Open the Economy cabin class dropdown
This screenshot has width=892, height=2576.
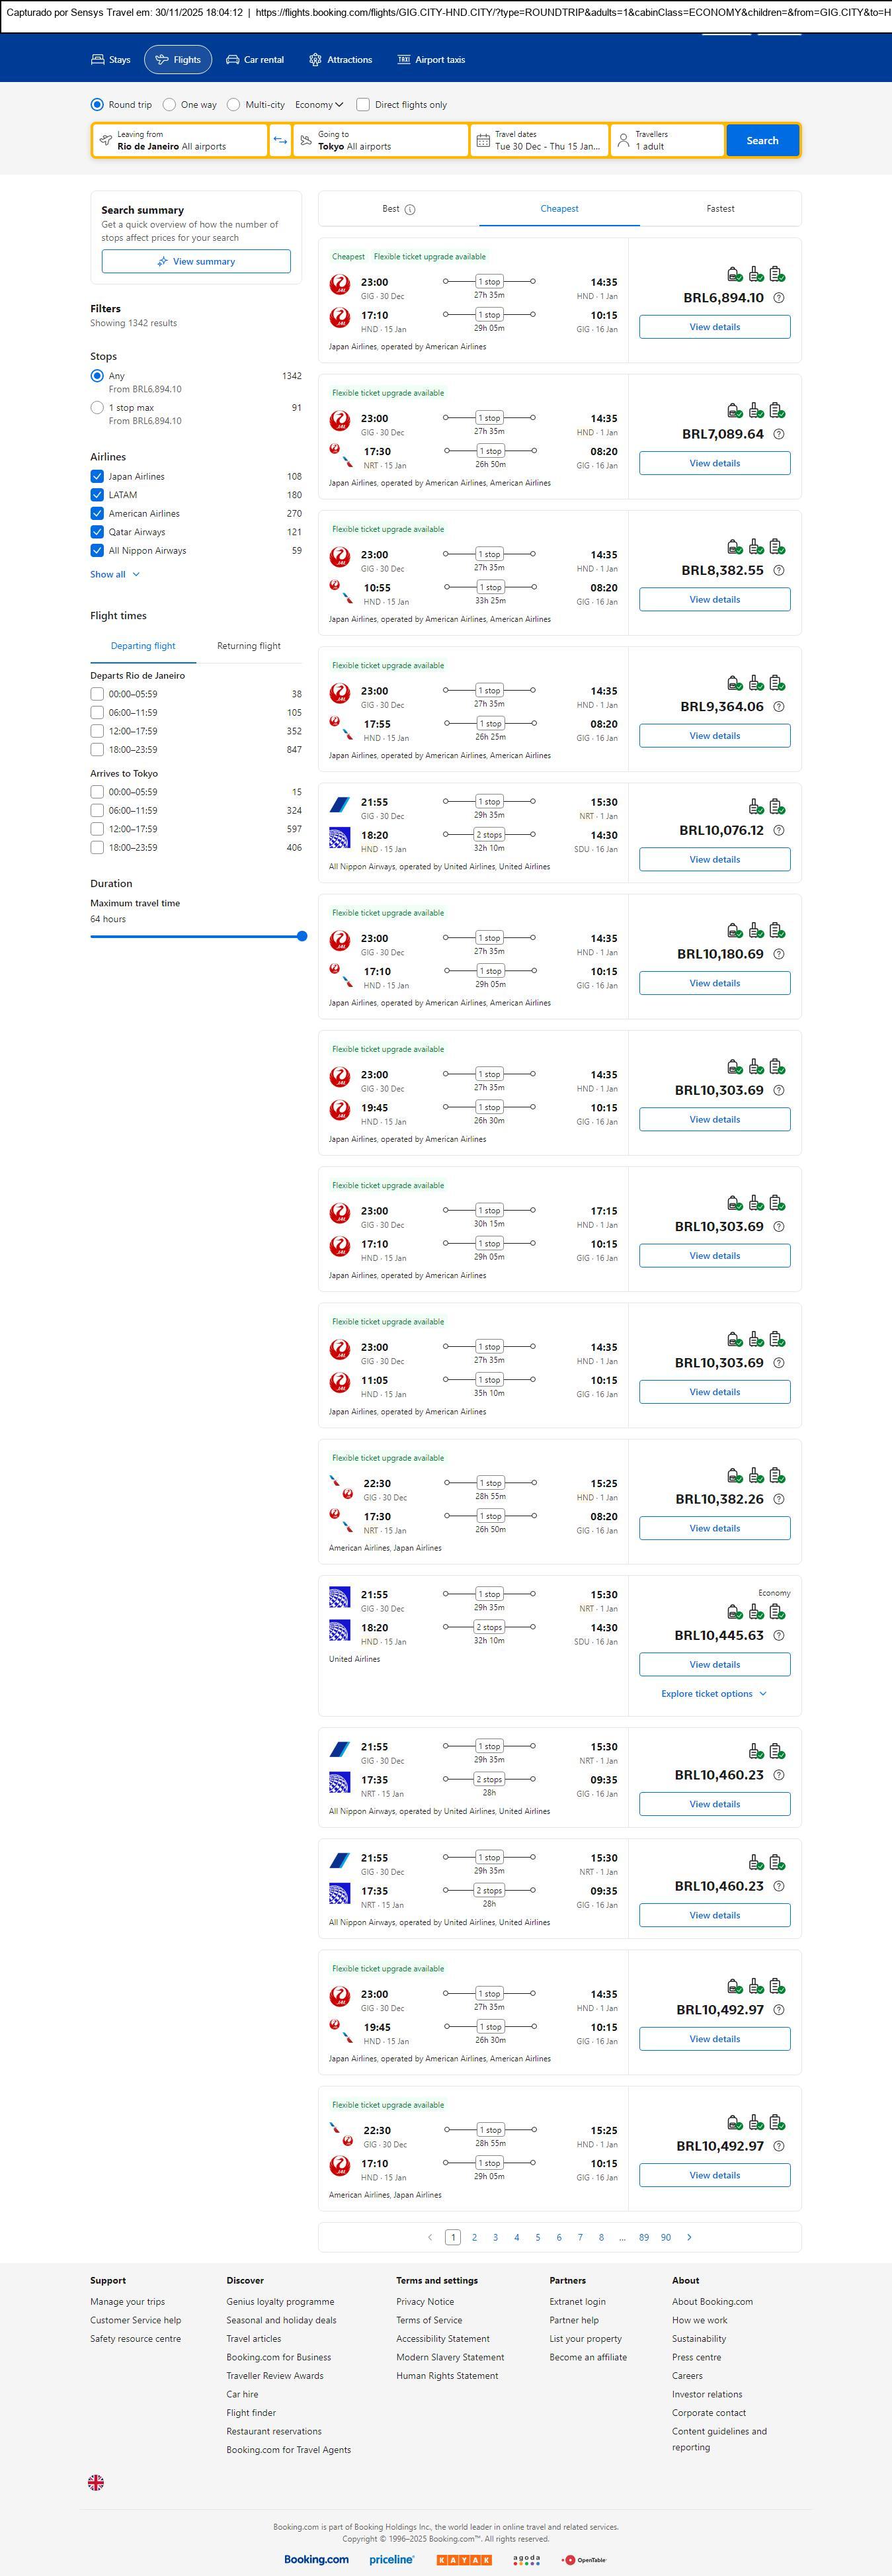point(319,105)
